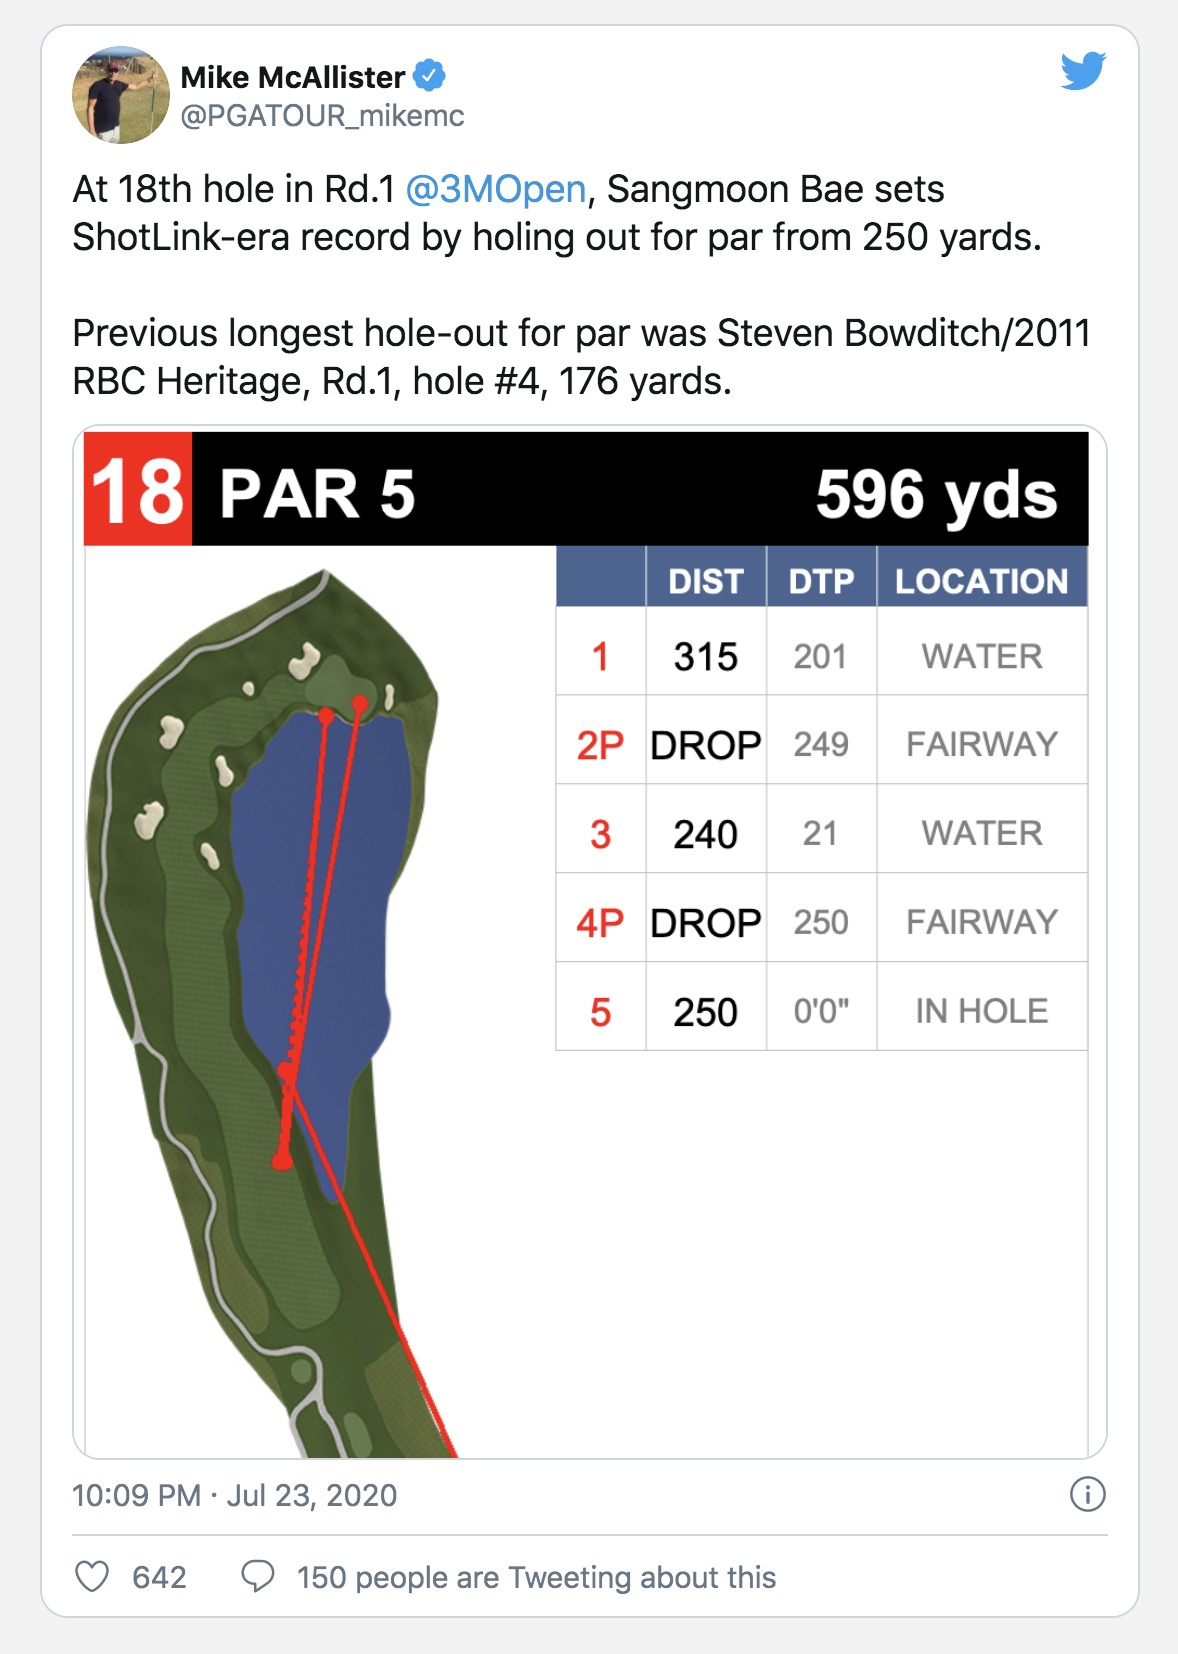Click the red 18 hole number box
Image resolution: width=1178 pixels, height=1654 pixels.
(x=138, y=489)
